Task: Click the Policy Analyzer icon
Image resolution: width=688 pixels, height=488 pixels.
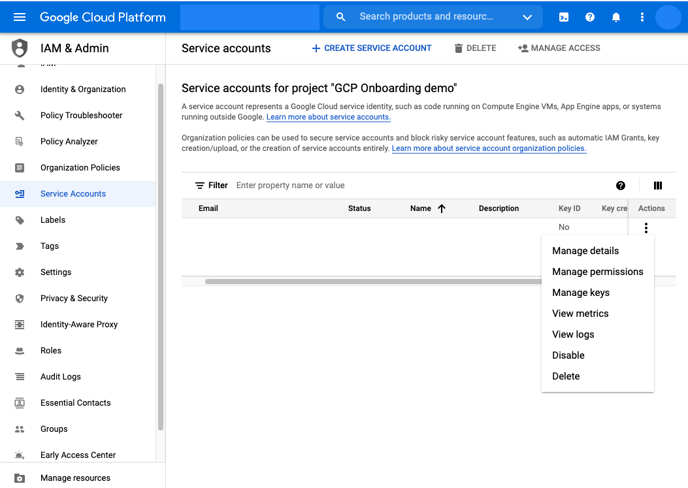Action: coord(19,141)
